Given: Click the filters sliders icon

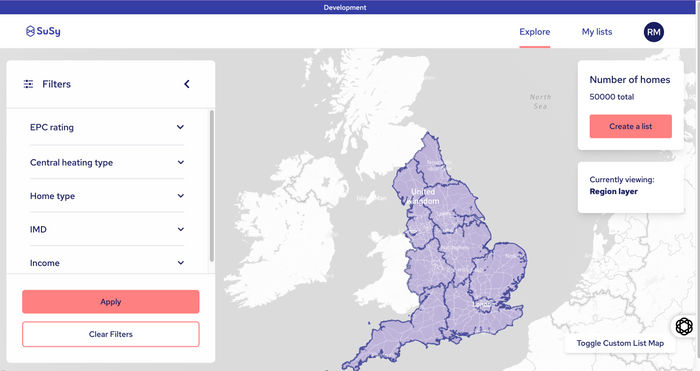Looking at the screenshot, I should [x=28, y=84].
